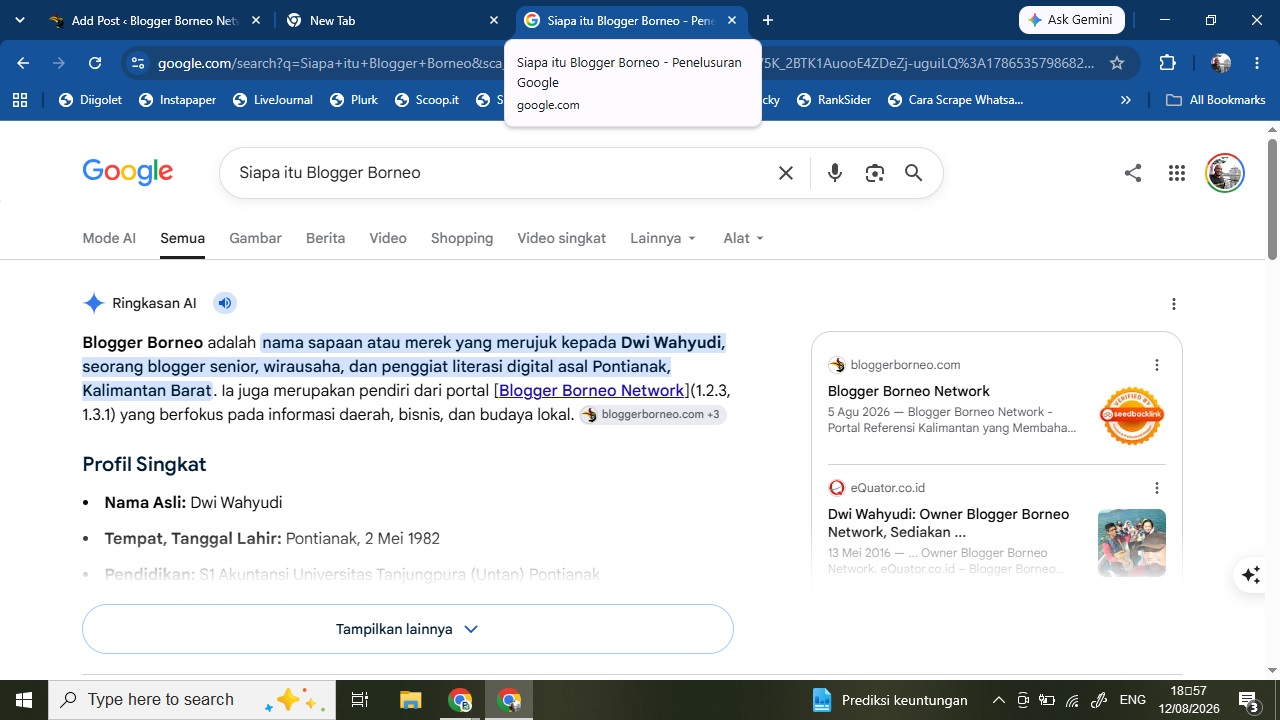
Task: Click the taskbar Type here to search box
Action: point(190,700)
